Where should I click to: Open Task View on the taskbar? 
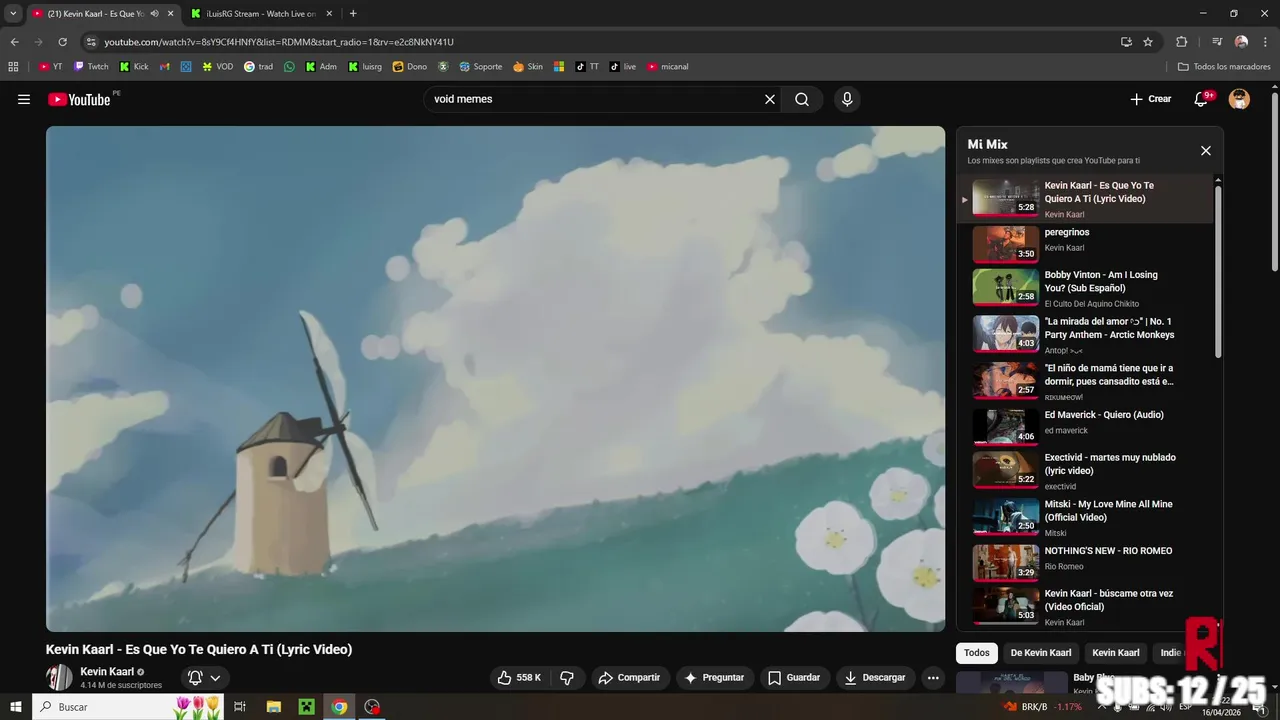240,707
